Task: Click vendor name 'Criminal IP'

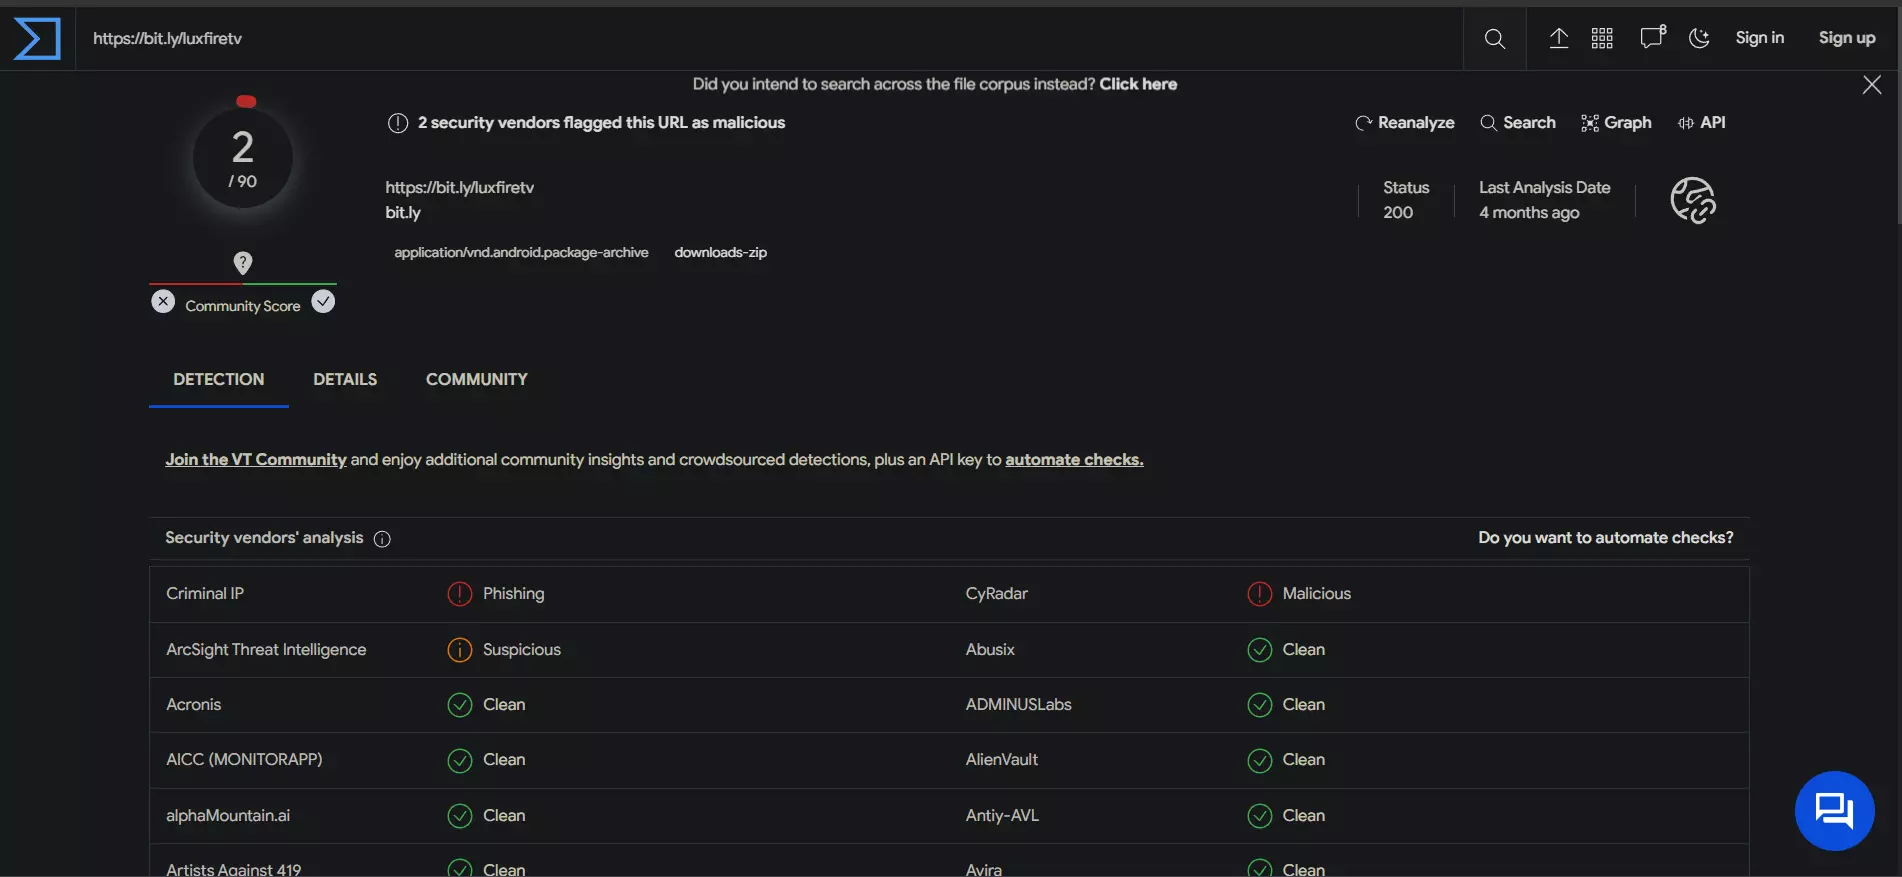Action: point(205,593)
